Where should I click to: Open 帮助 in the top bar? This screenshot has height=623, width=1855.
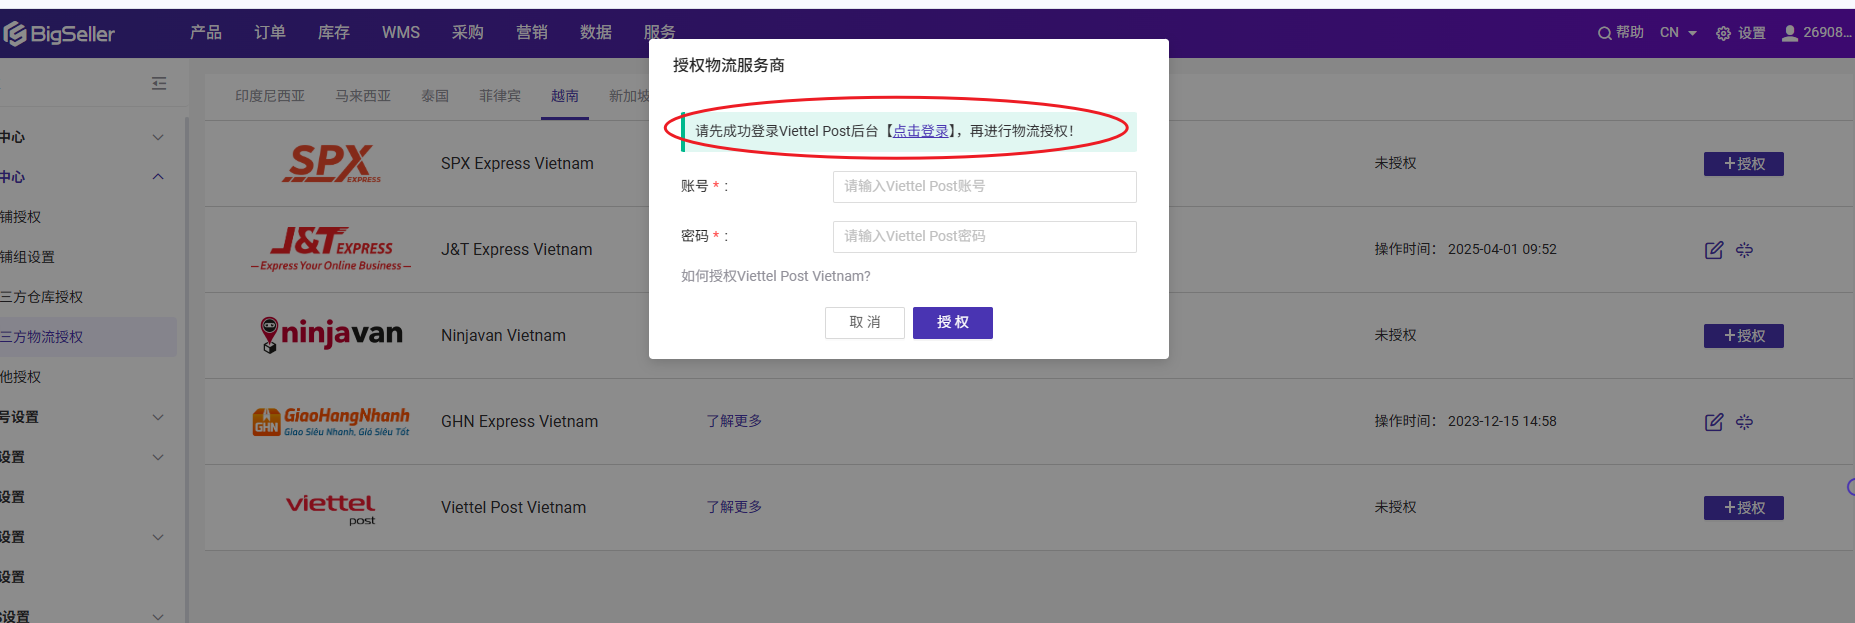1630,33
